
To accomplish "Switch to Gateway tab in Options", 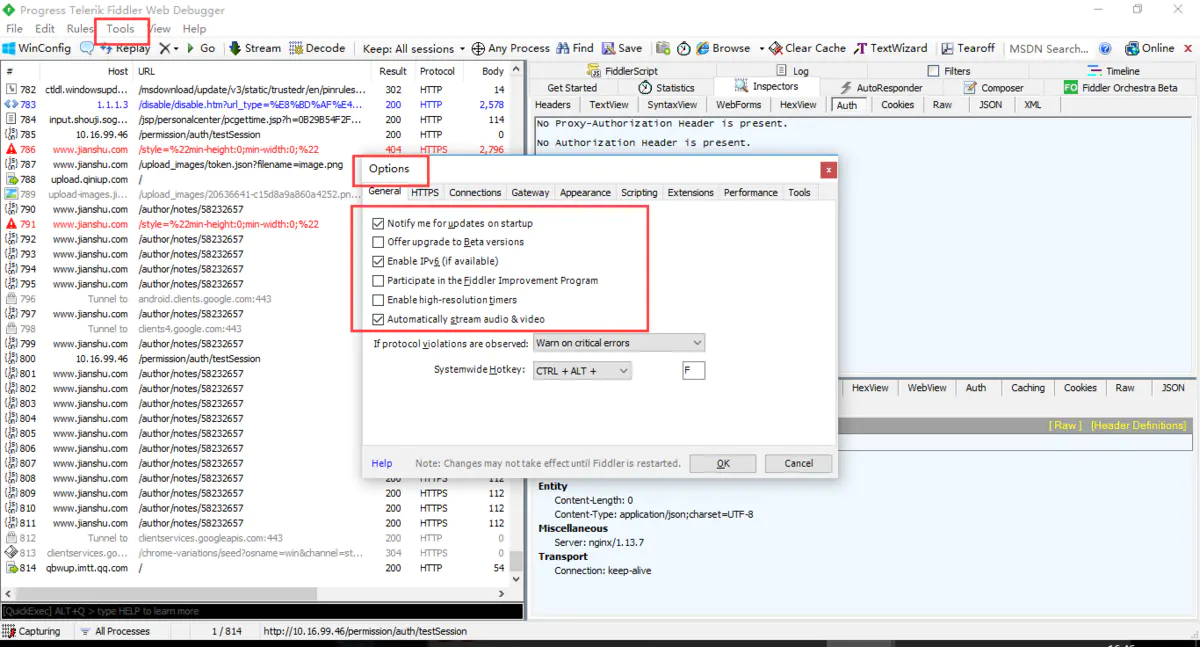I will tap(530, 192).
